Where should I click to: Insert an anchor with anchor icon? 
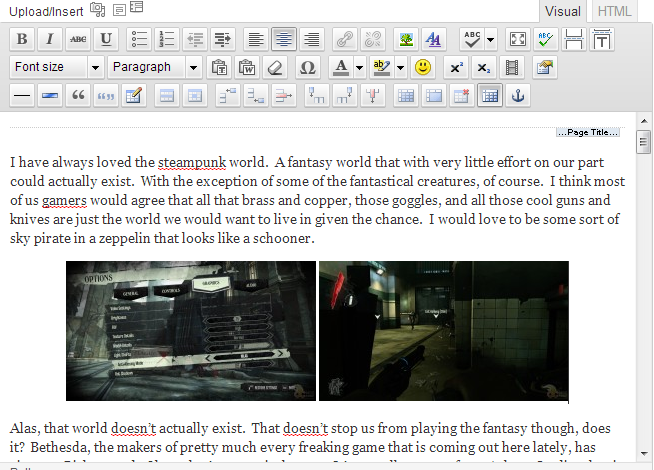click(518, 96)
